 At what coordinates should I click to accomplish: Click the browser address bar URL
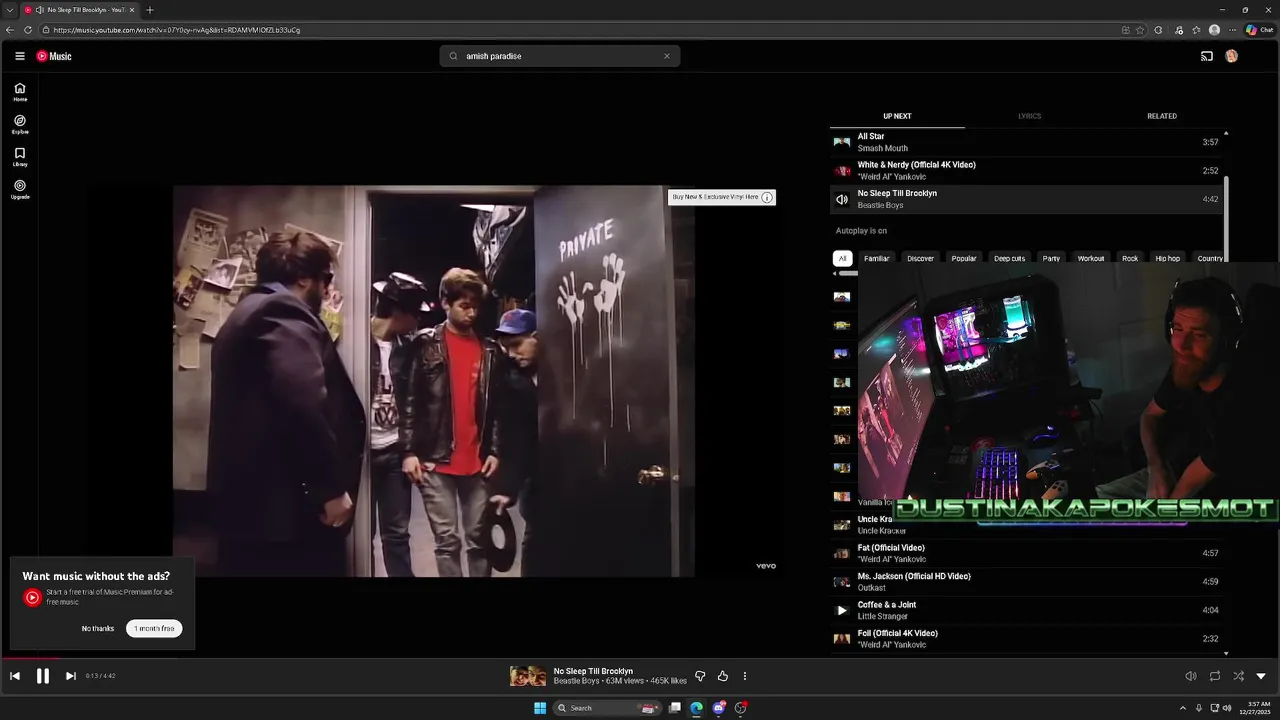177,30
